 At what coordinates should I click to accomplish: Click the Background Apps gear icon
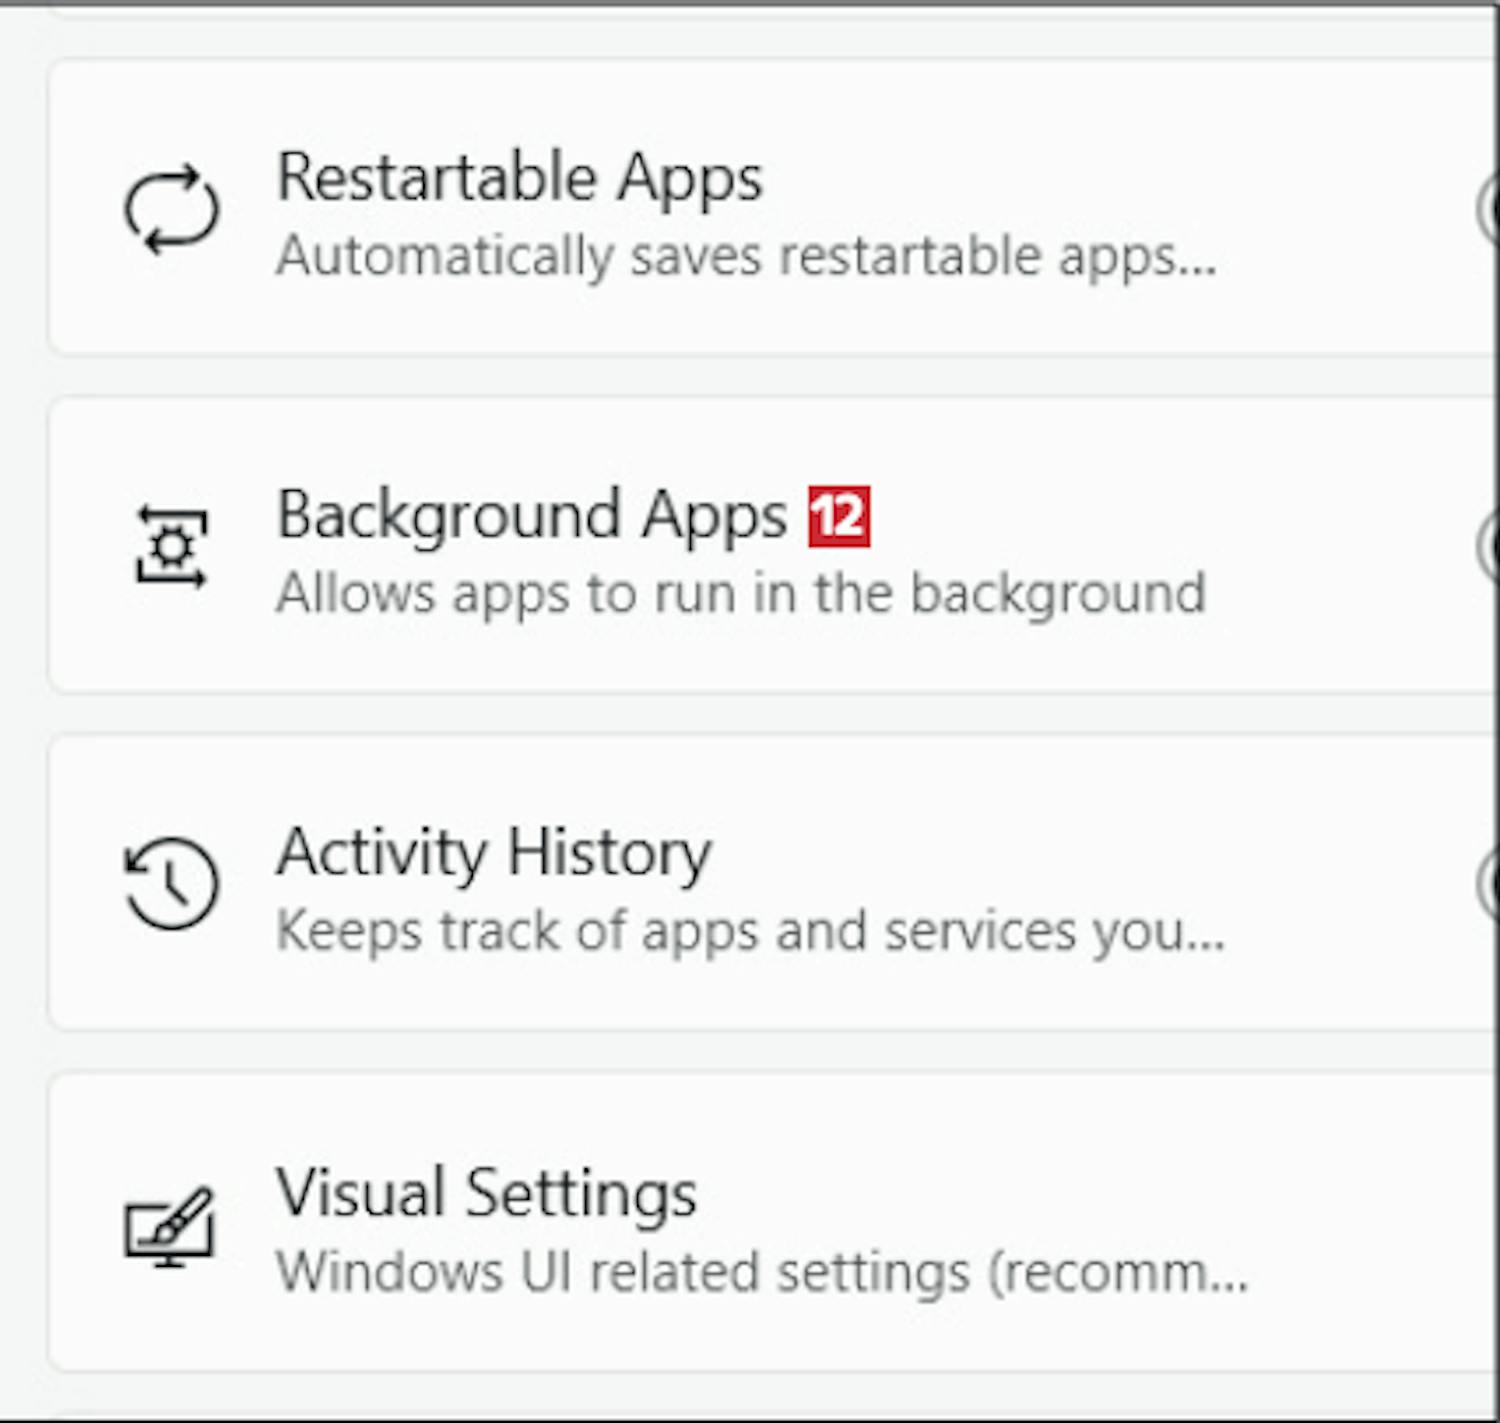pyautogui.click(x=172, y=547)
